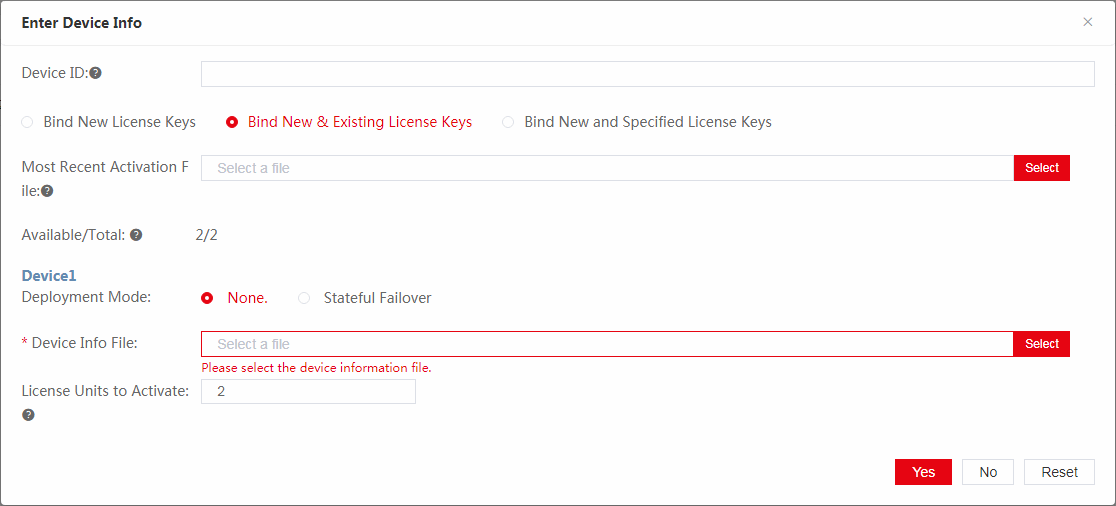Screen dimensions: 1116x506
Task: Show the Available/Total help tooltip icon
Action: pyautogui.click(x=136, y=235)
